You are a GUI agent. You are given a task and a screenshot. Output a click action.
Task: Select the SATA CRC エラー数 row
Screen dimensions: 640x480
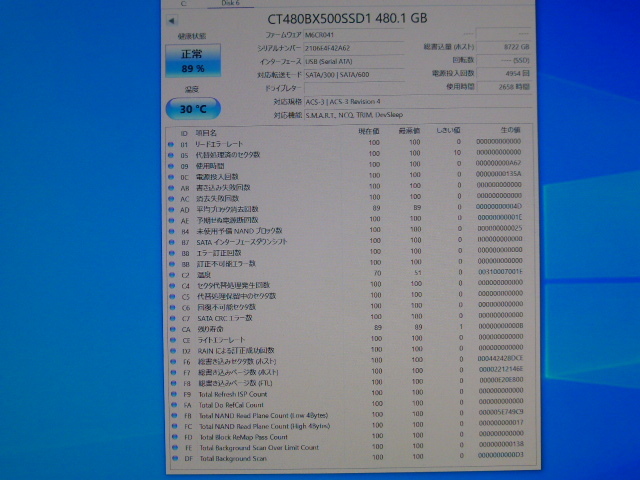click(347, 317)
